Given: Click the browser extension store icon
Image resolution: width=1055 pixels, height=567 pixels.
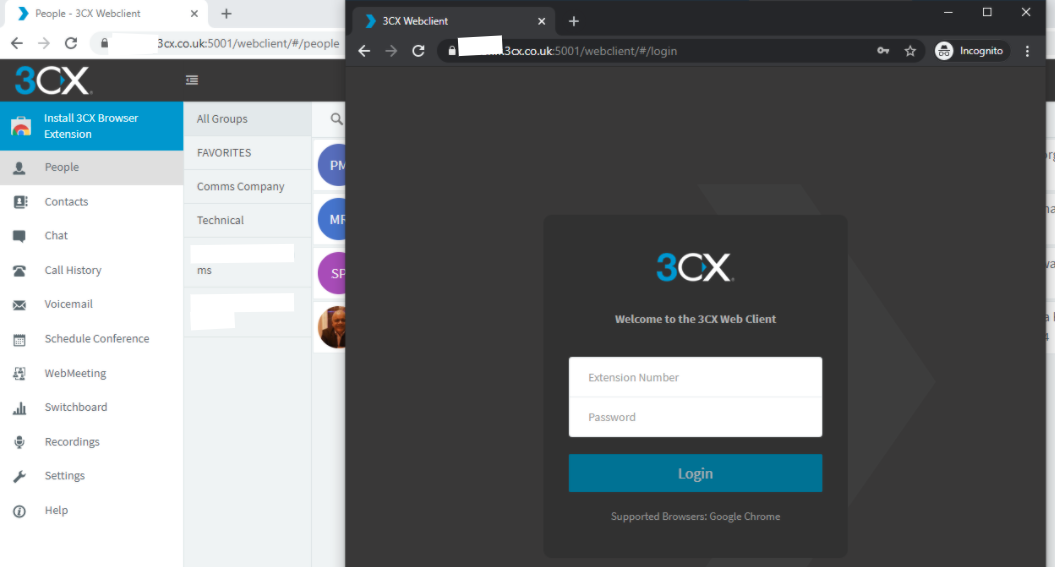Looking at the screenshot, I should pos(21,126).
